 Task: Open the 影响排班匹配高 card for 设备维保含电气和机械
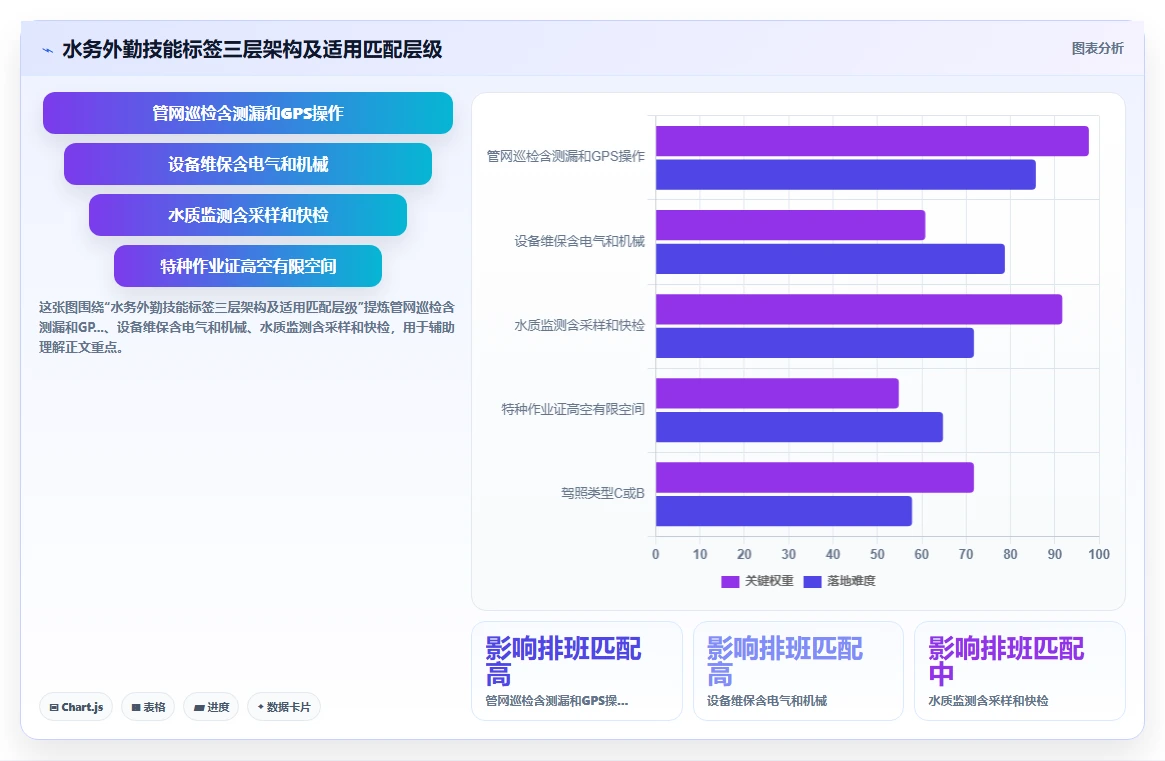[x=798, y=671]
